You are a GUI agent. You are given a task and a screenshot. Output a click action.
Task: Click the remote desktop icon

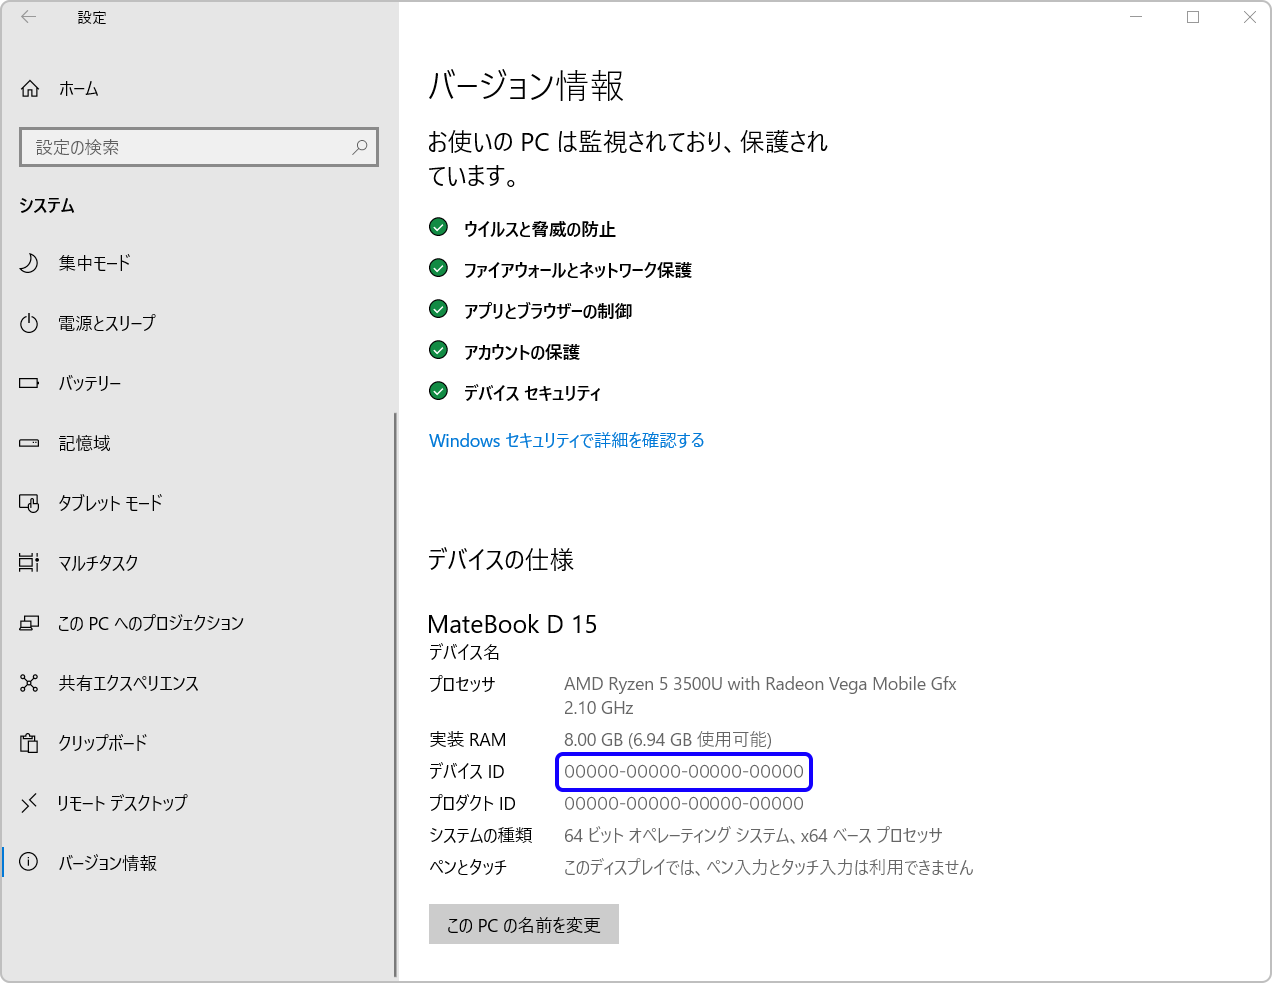[29, 803]
